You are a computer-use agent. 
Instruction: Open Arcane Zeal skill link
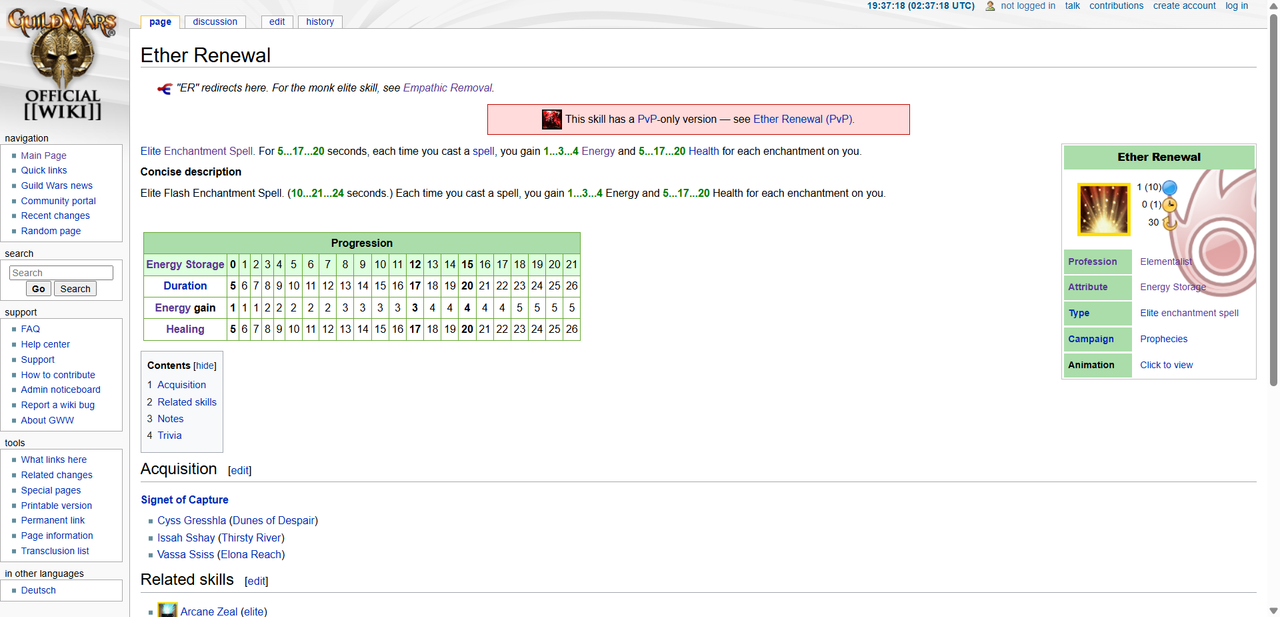209,611
